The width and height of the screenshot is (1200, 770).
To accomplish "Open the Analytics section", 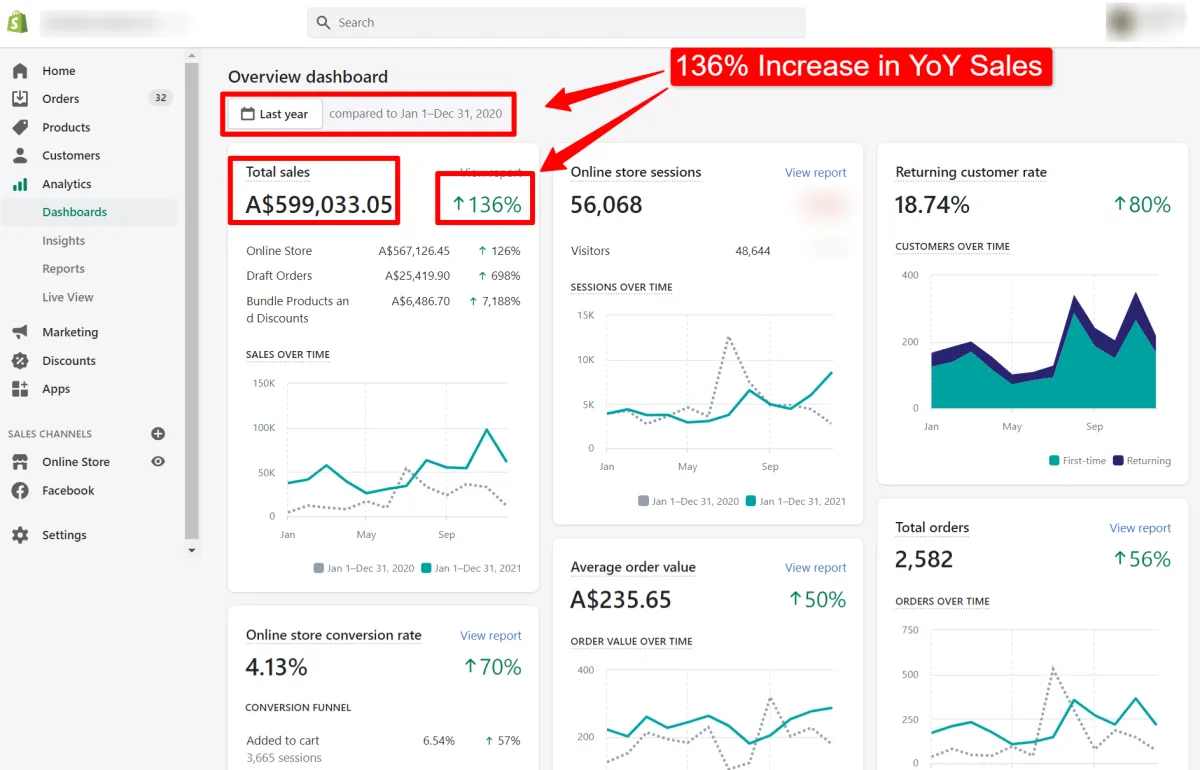I will point(67,184).
